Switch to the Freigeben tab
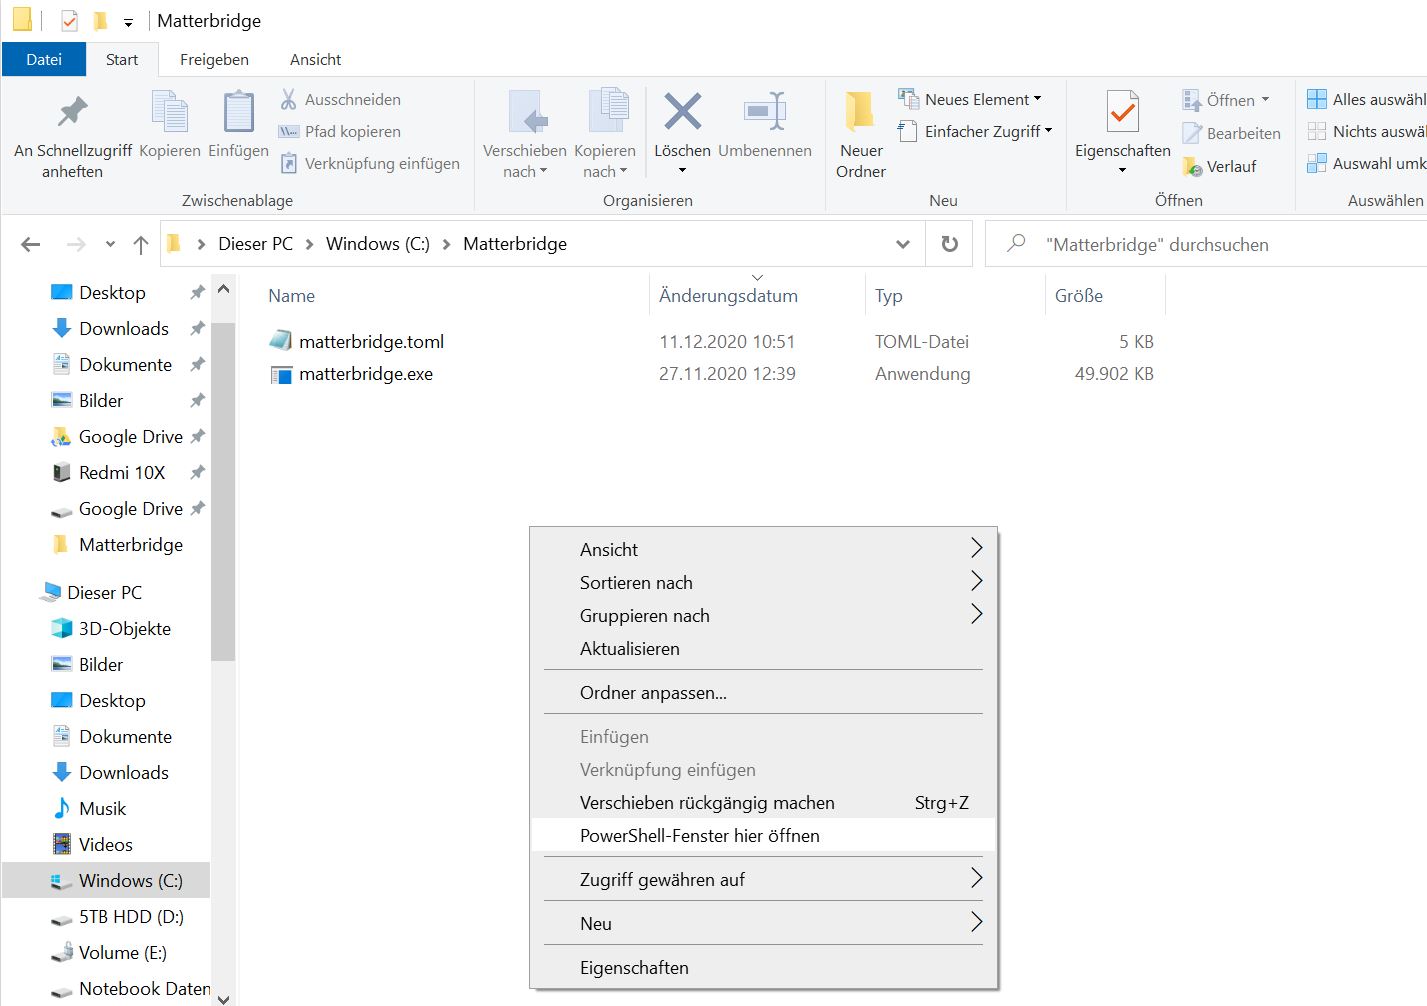This screenshot has height=1006, width=1427. [214, 59]
